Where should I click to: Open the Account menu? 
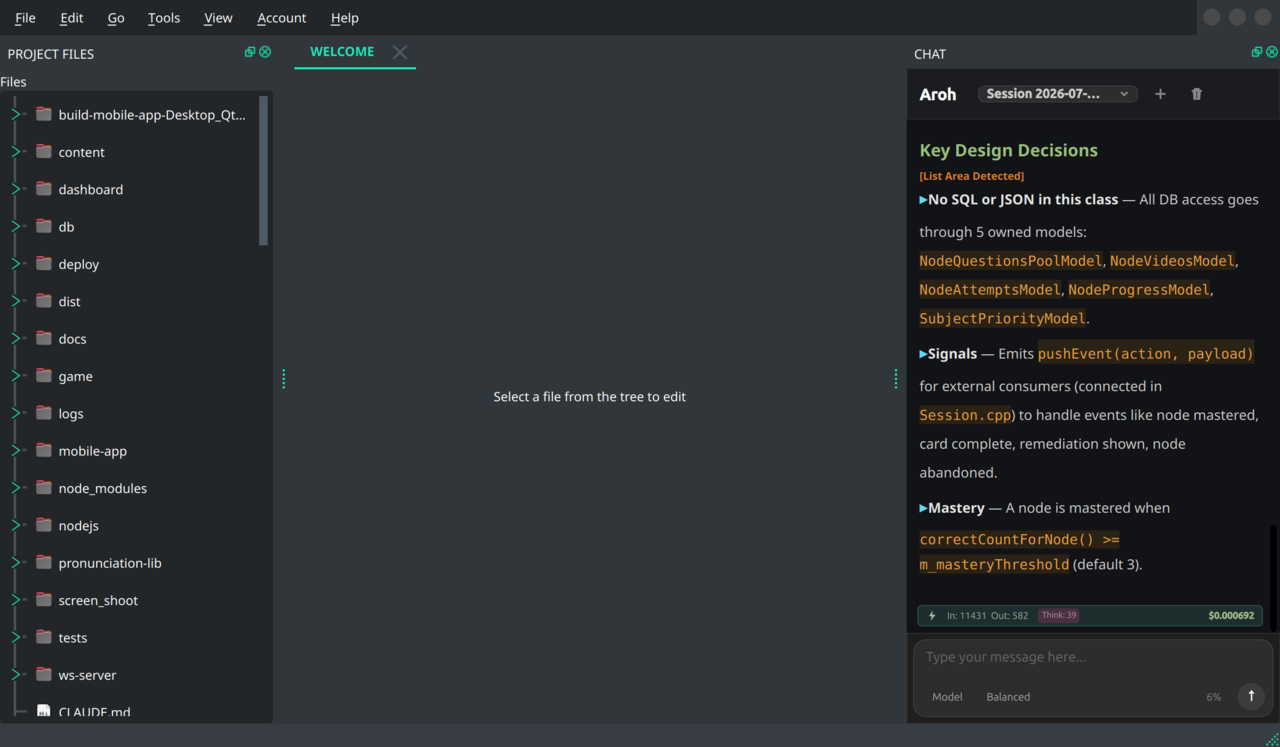coord(281,18)
